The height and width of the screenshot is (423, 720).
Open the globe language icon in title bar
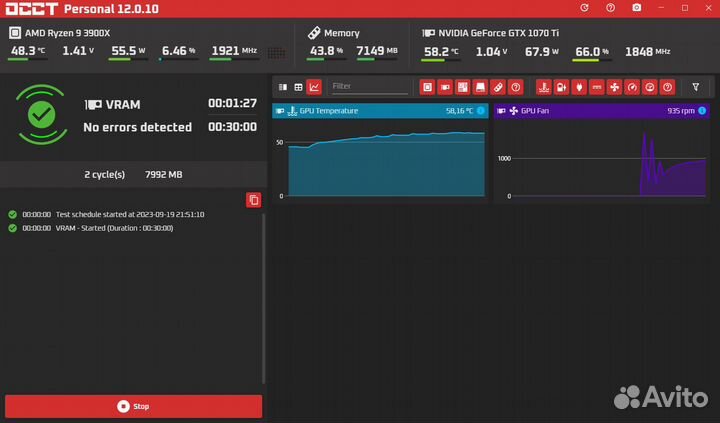[x=584, y=8]
